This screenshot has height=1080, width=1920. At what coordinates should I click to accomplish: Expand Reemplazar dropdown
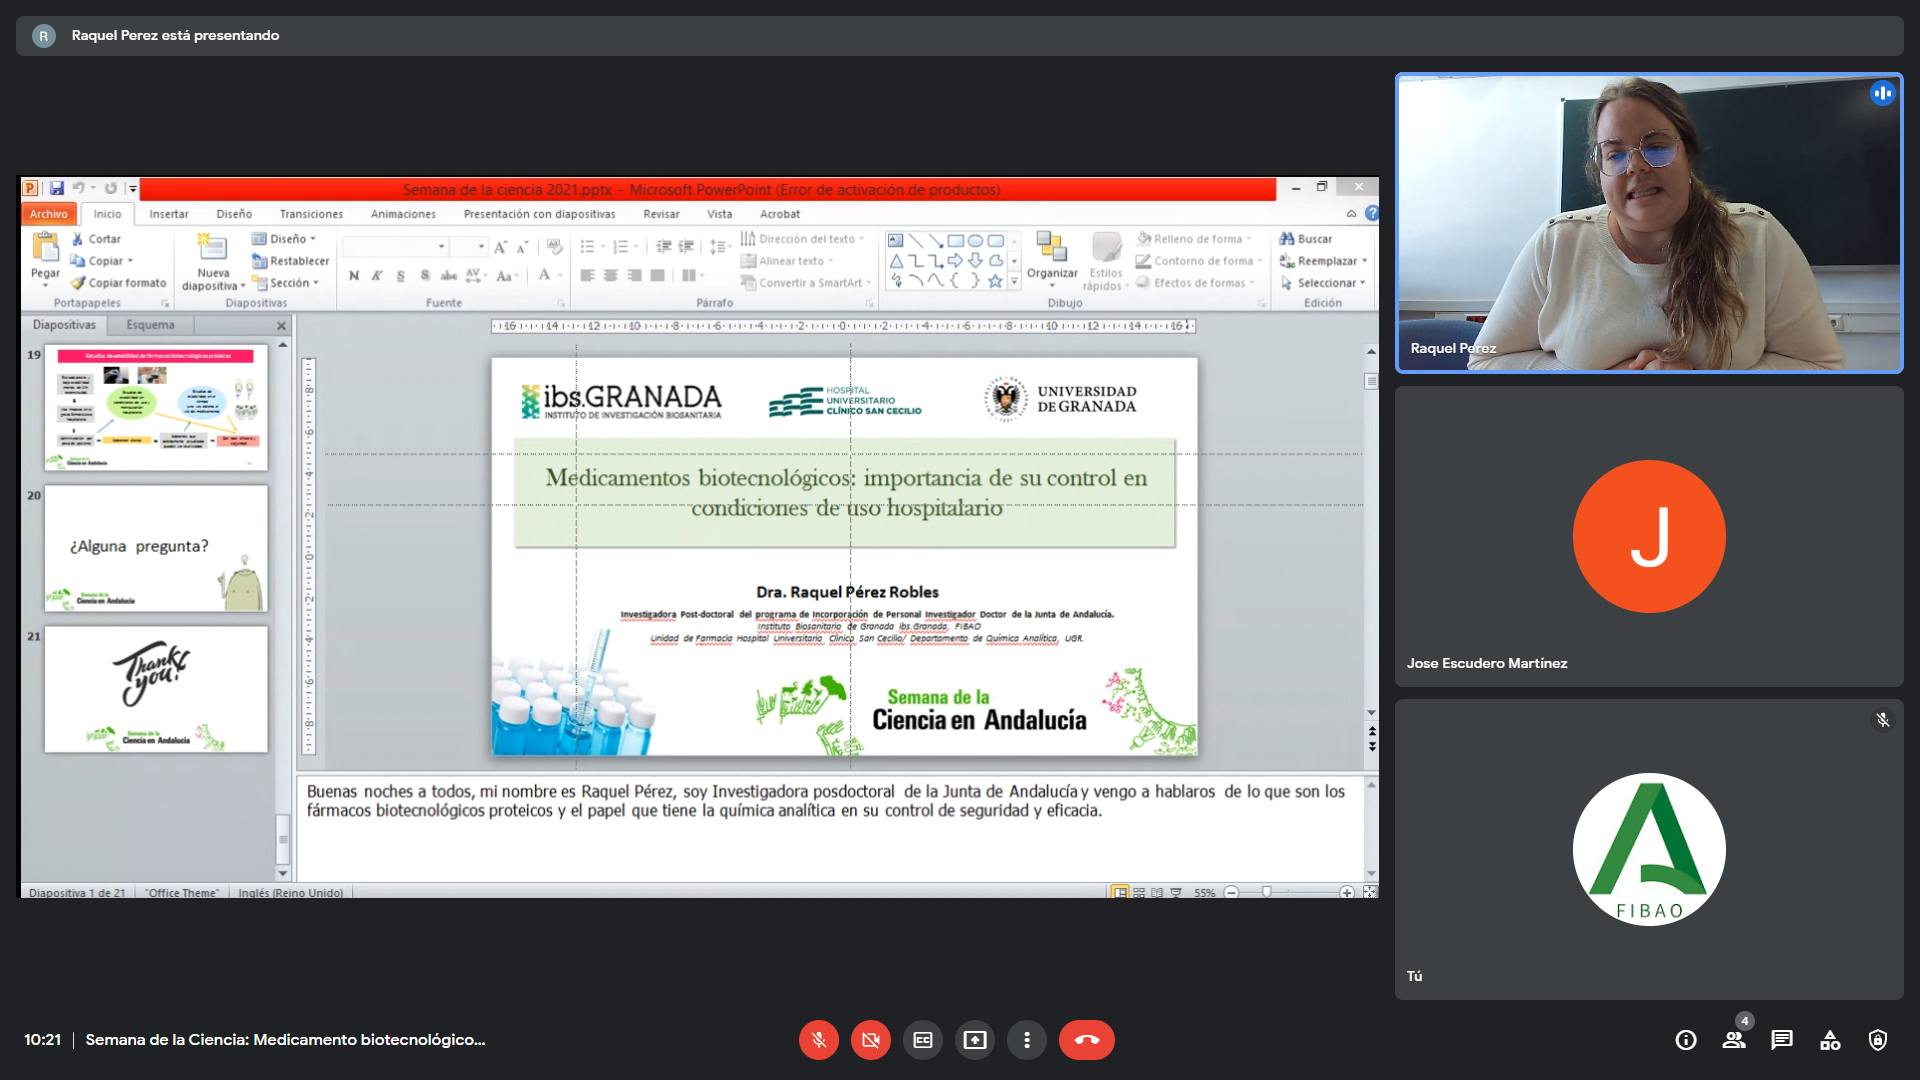coord(1364,261)
